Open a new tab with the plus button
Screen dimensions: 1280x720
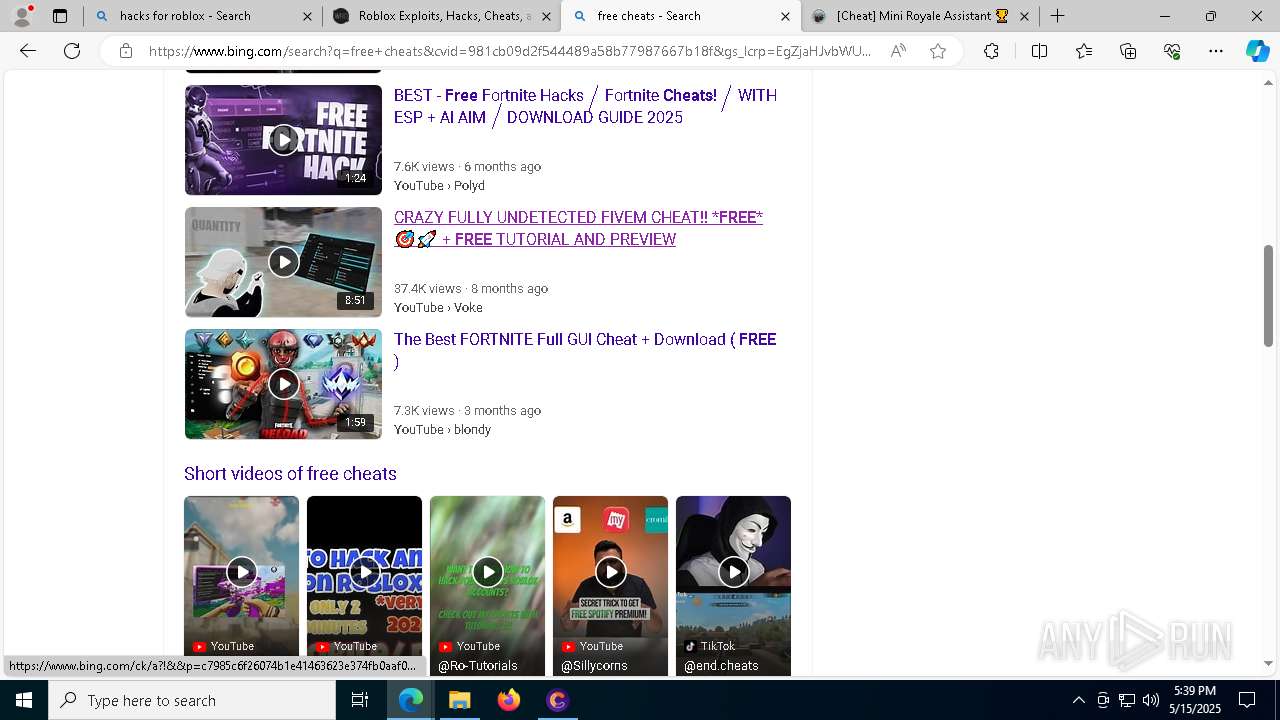coord(1057,16)
